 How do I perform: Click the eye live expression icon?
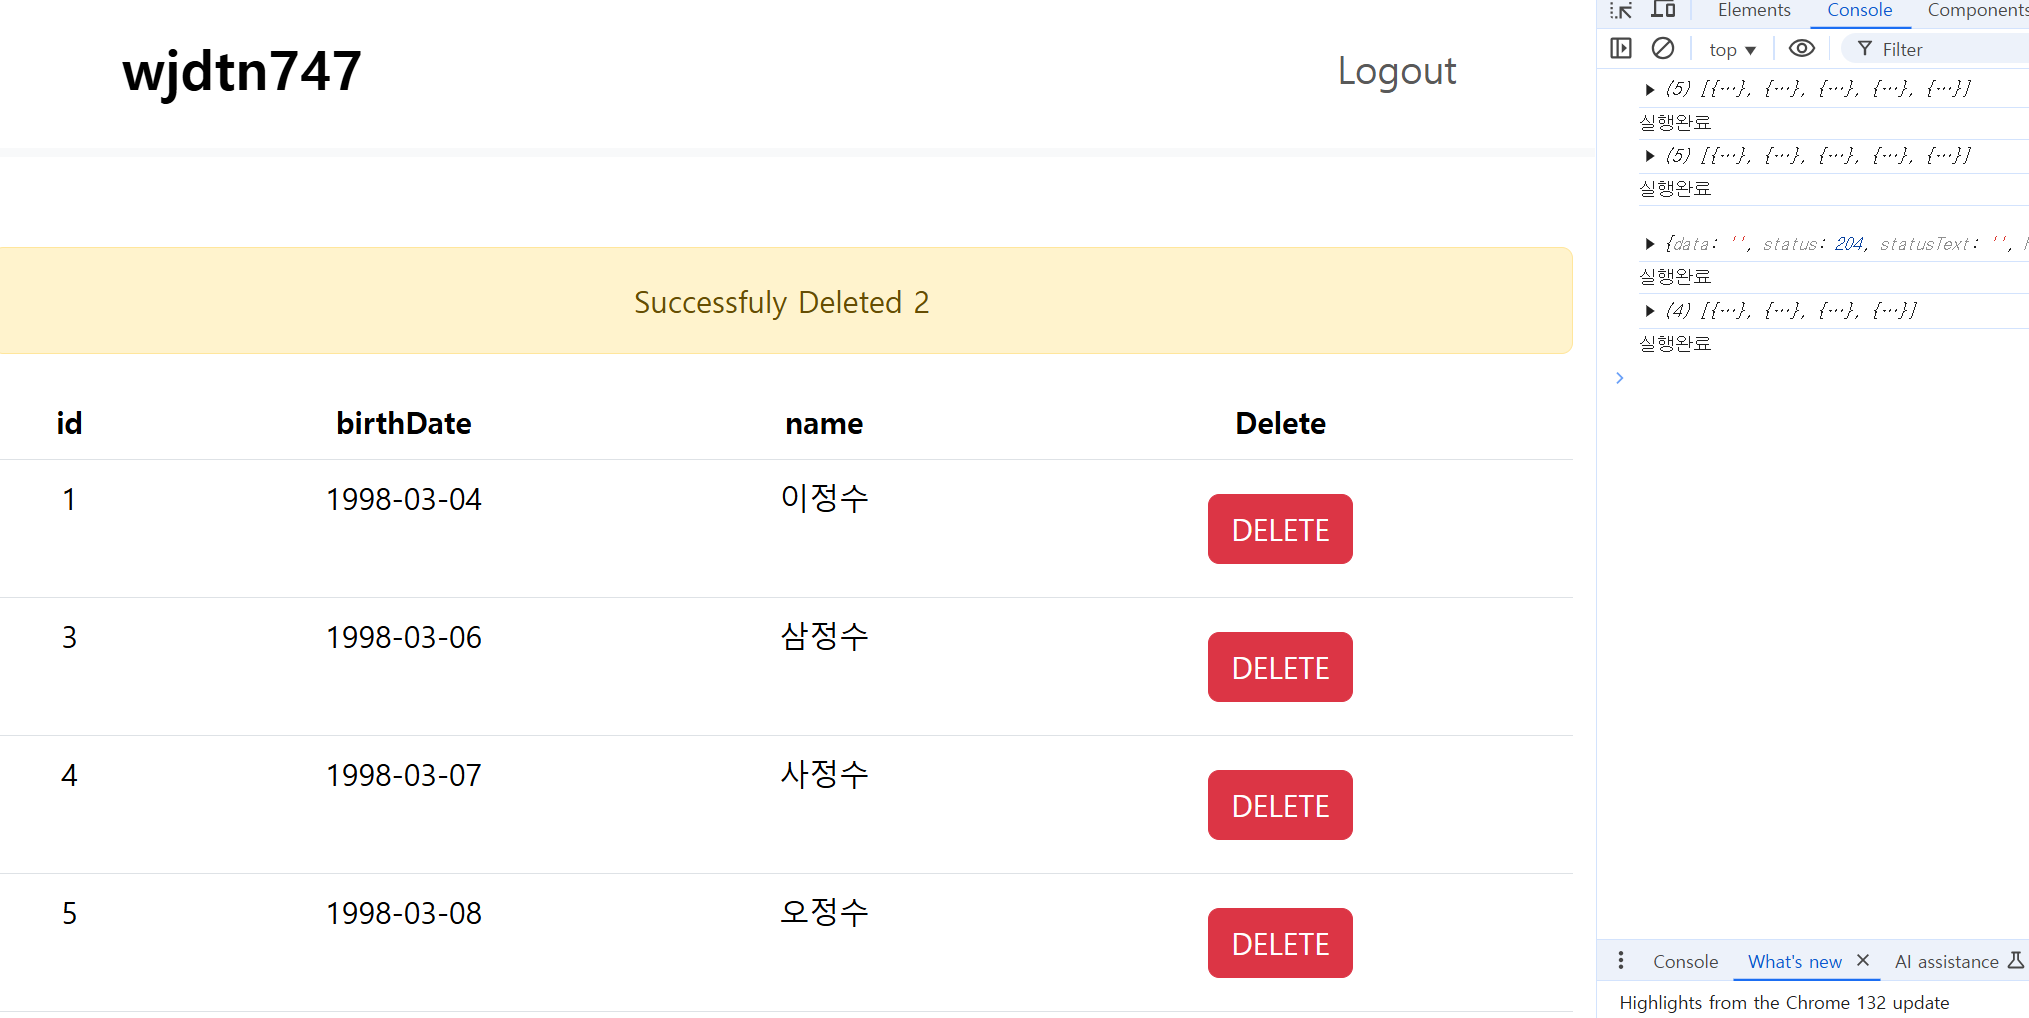(1801, 48)
